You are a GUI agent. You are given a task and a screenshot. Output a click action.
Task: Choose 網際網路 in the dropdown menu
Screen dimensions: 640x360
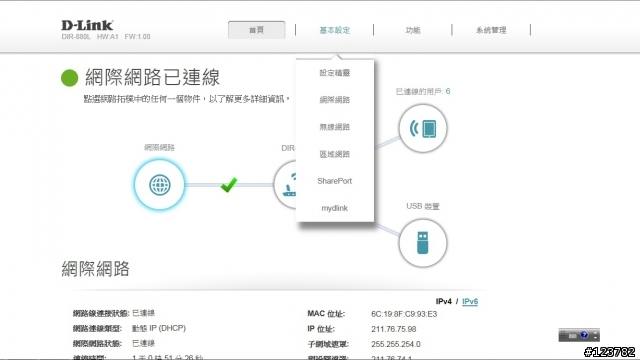pos(335,100)
